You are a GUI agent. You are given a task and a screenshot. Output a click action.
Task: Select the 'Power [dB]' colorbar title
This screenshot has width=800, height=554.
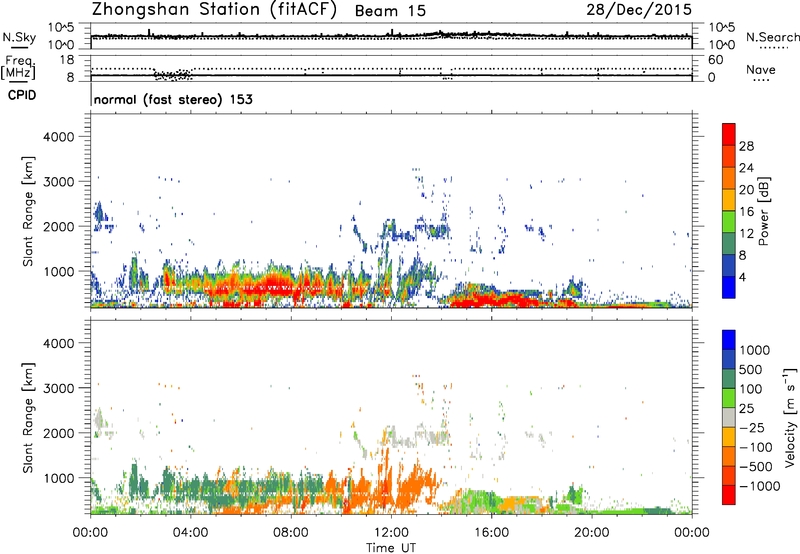tap(763, 211)
